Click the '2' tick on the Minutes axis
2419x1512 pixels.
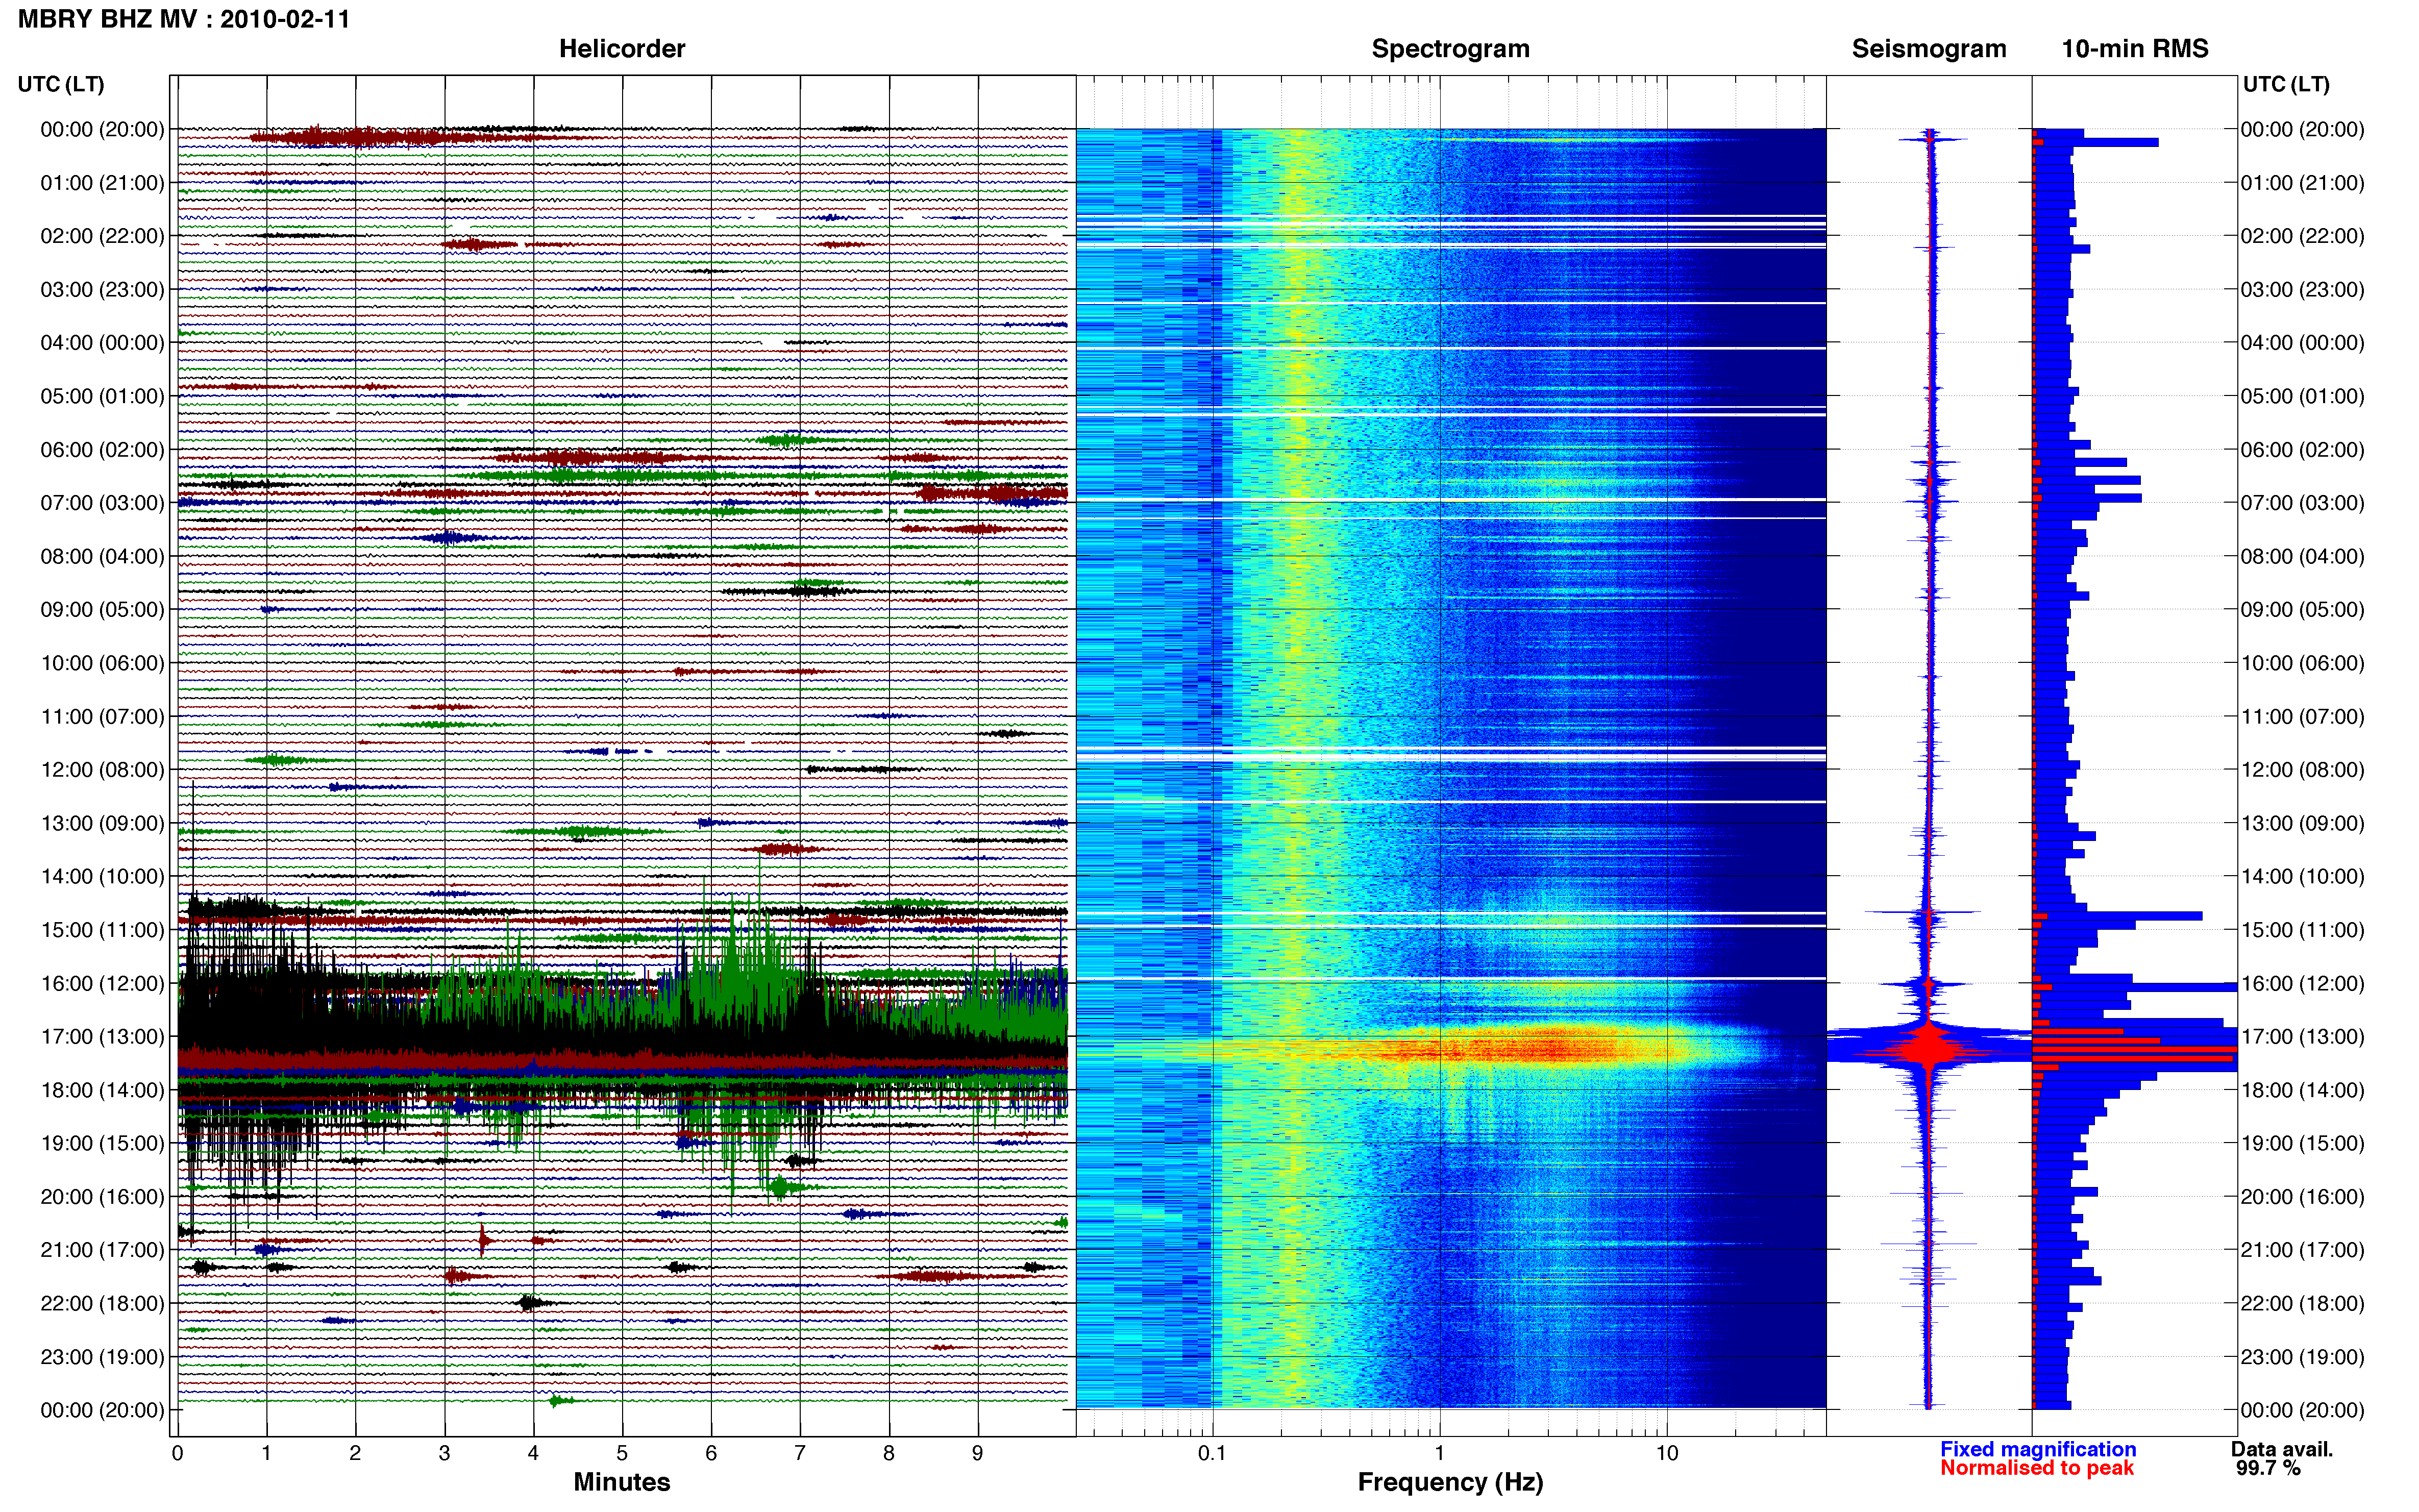(x=355, y=1453)
